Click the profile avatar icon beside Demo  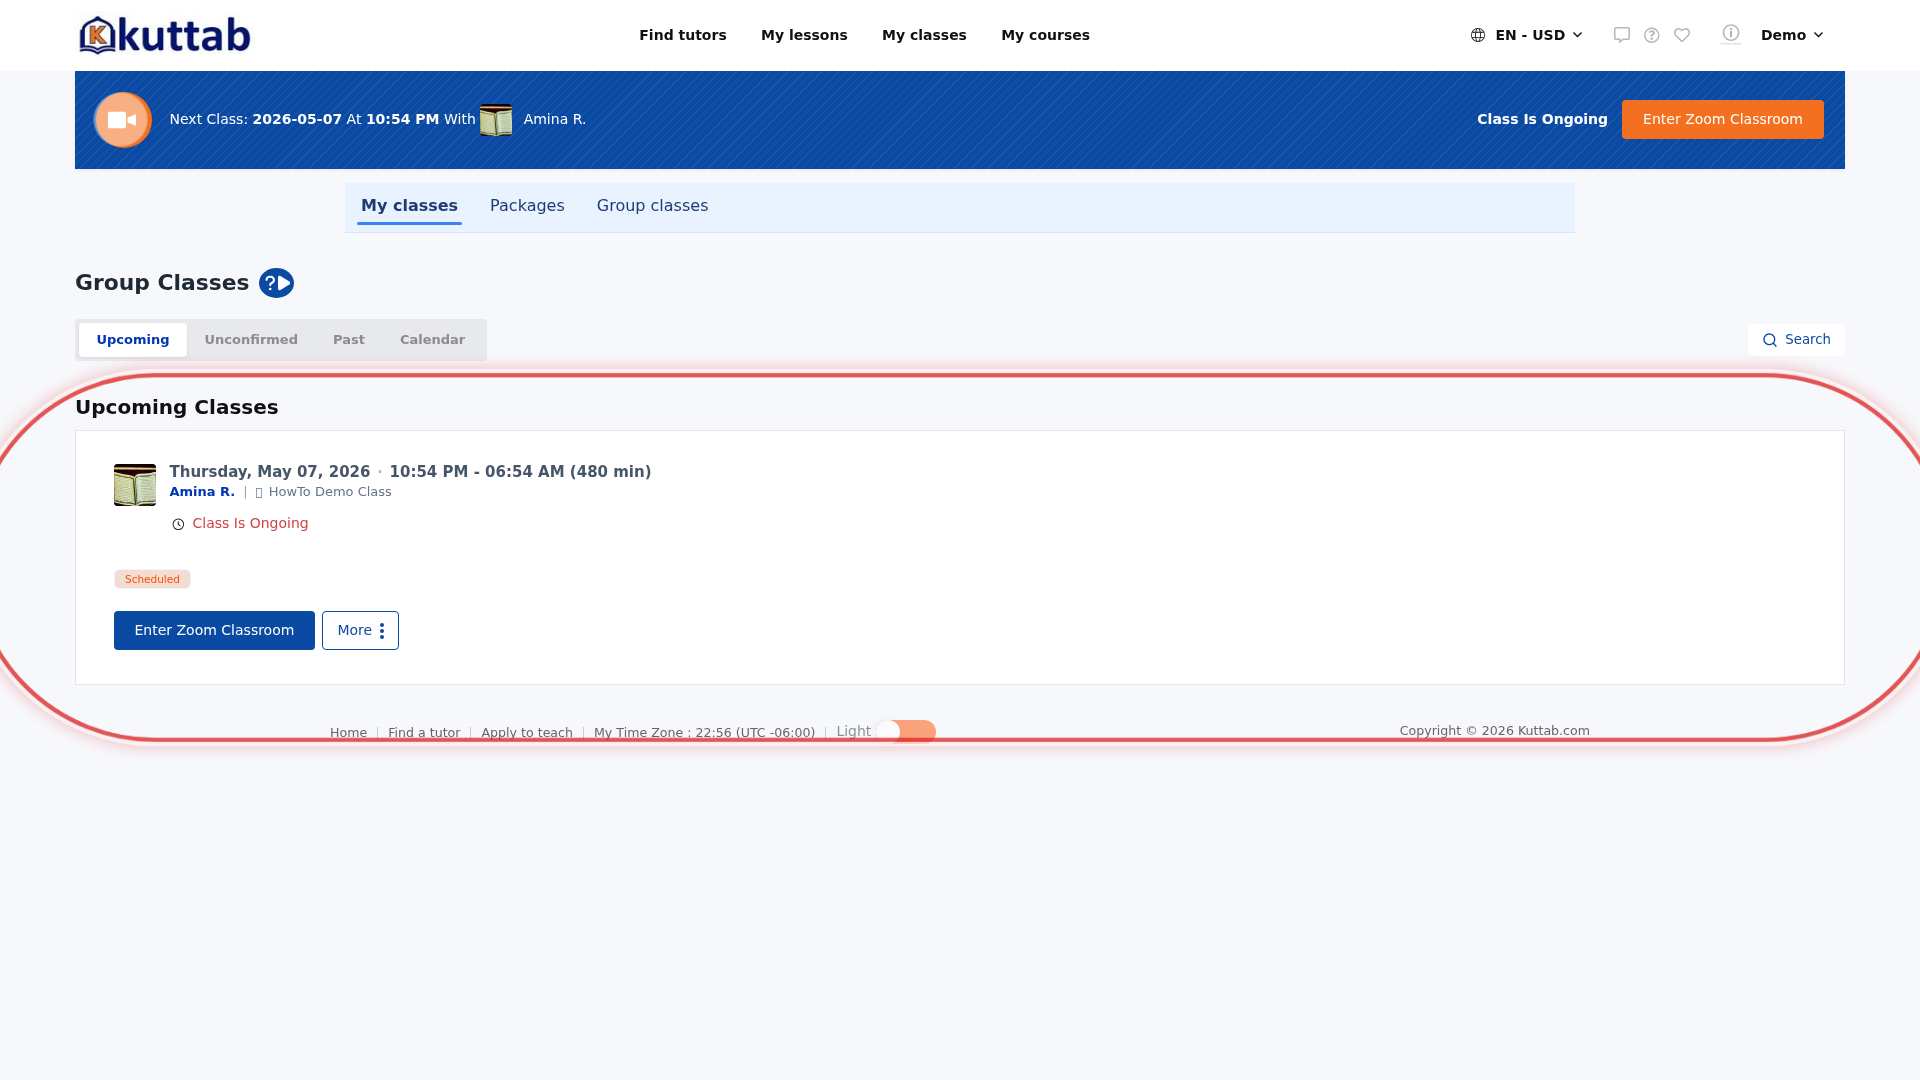[1731, 34]
